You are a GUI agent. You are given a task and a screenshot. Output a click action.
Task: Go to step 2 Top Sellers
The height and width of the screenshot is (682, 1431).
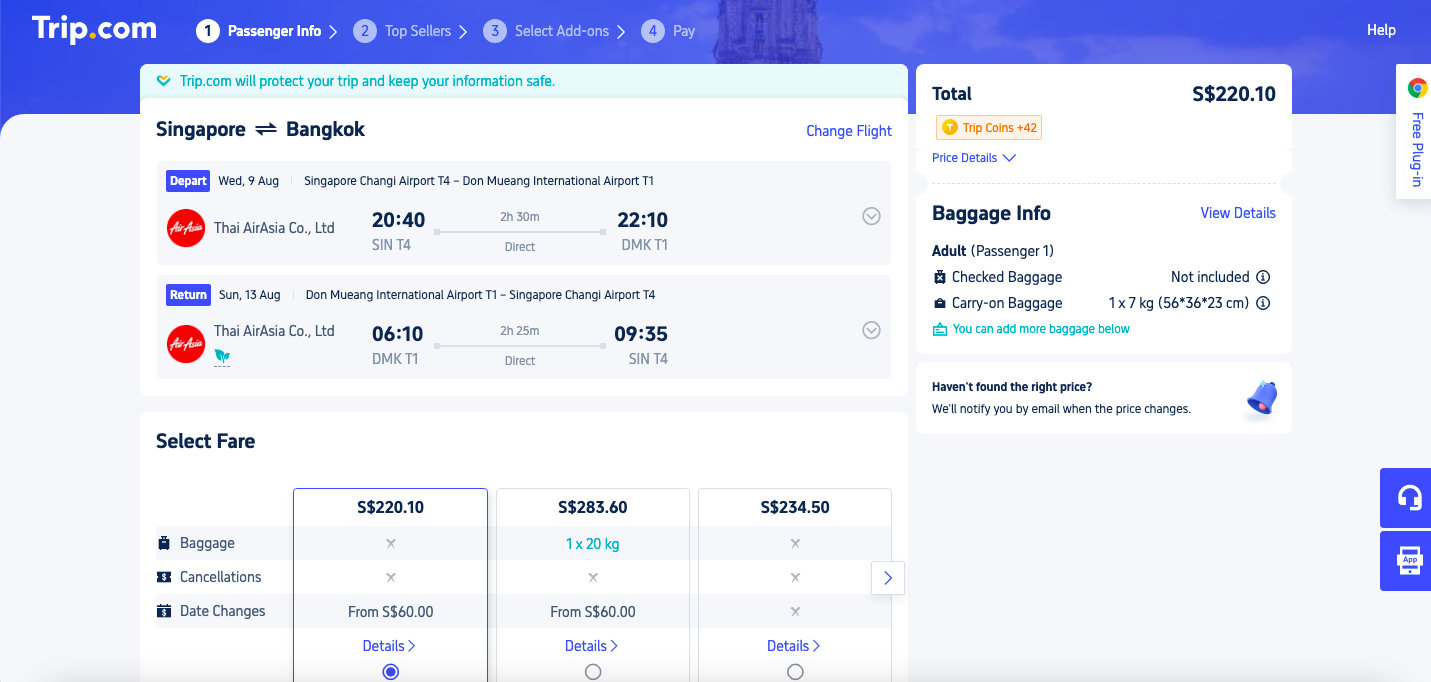click(402, 31)
